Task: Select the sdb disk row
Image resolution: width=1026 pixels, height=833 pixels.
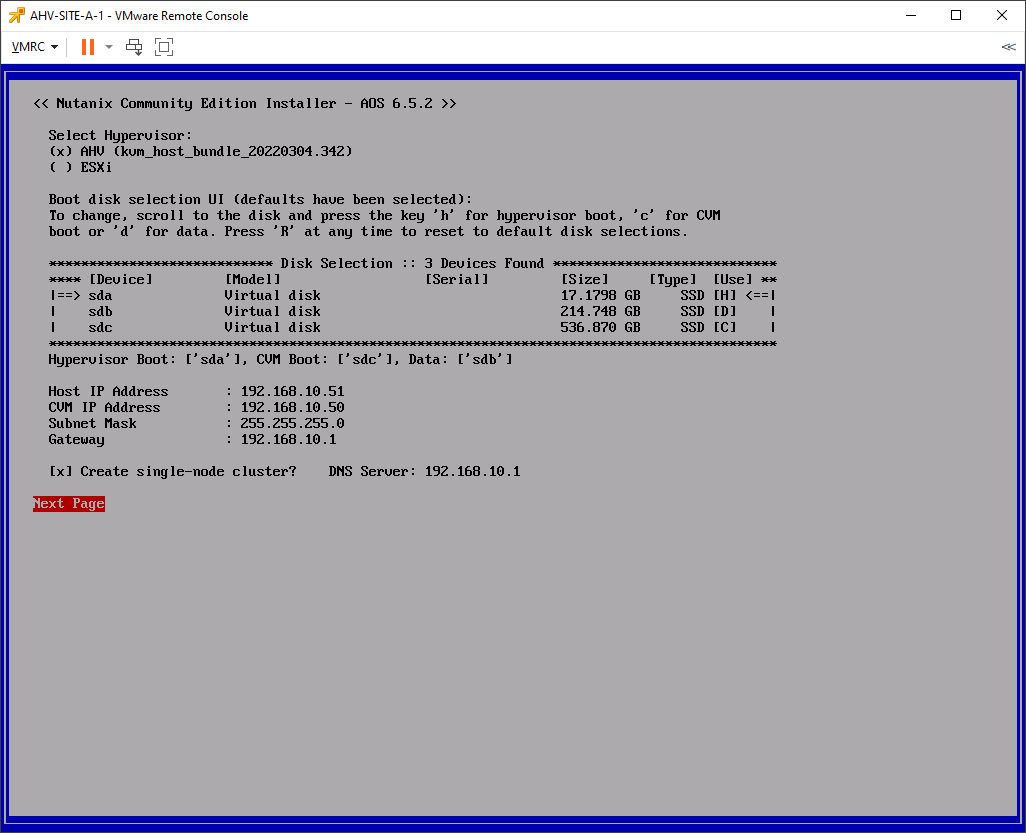Action: pyautogui.click(x=412, y=311)
